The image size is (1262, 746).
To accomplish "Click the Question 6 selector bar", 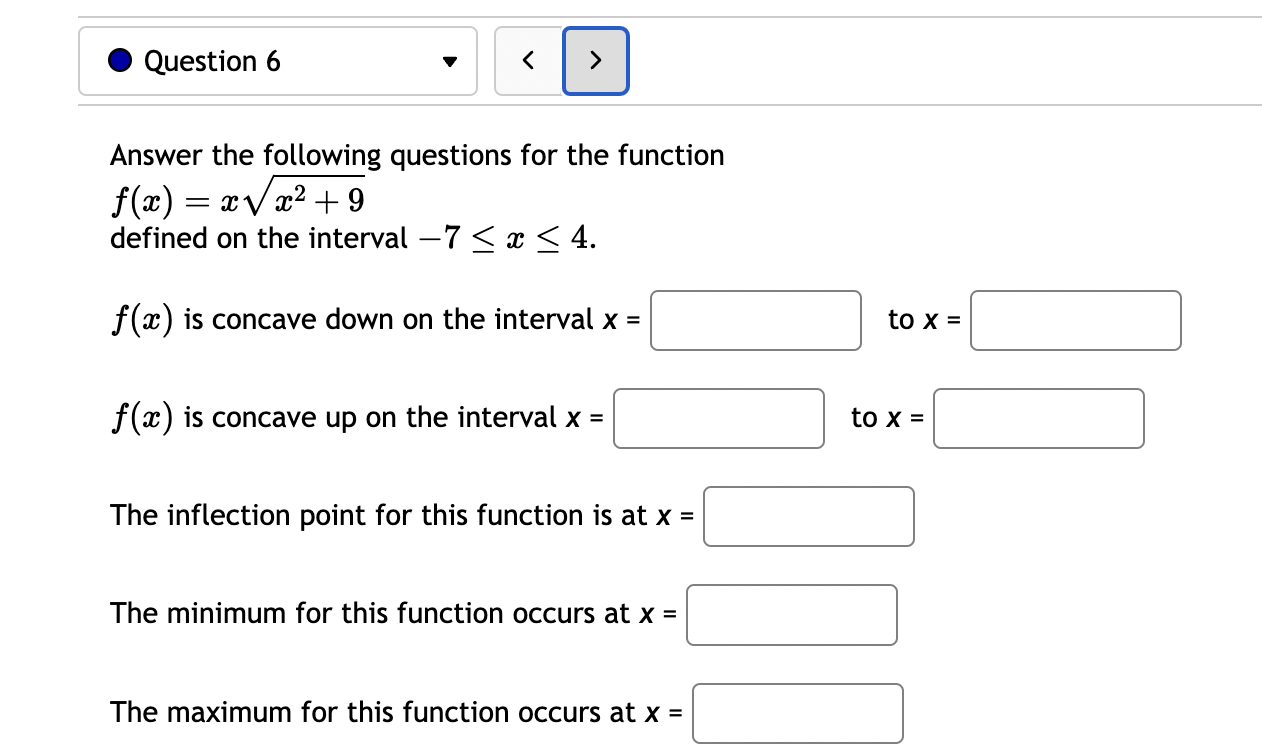I will coord(278,60).
